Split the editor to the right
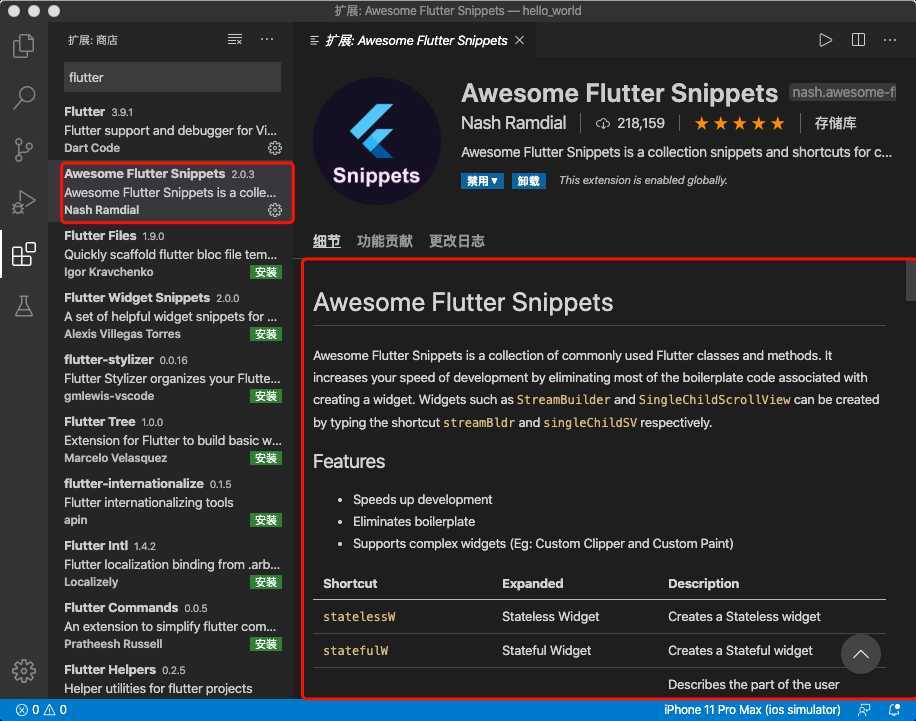The width and height of the screenshot is (916, 721). (x=858, y=40)
